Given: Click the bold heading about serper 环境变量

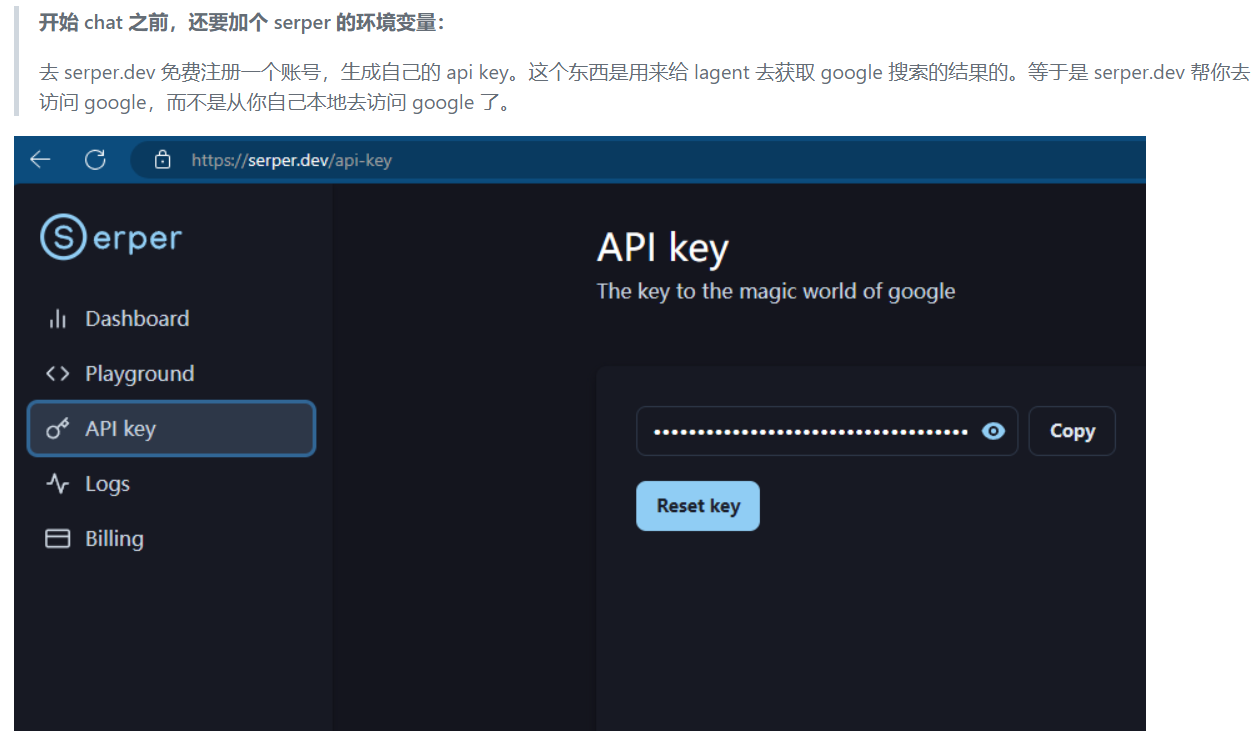Looking at the screenshot, I should coord(242,23).
